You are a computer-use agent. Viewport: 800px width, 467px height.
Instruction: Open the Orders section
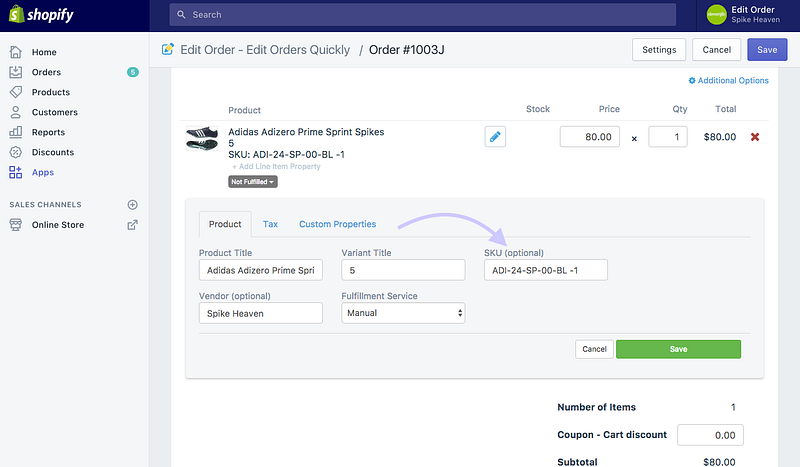click(x=46, y=72)
